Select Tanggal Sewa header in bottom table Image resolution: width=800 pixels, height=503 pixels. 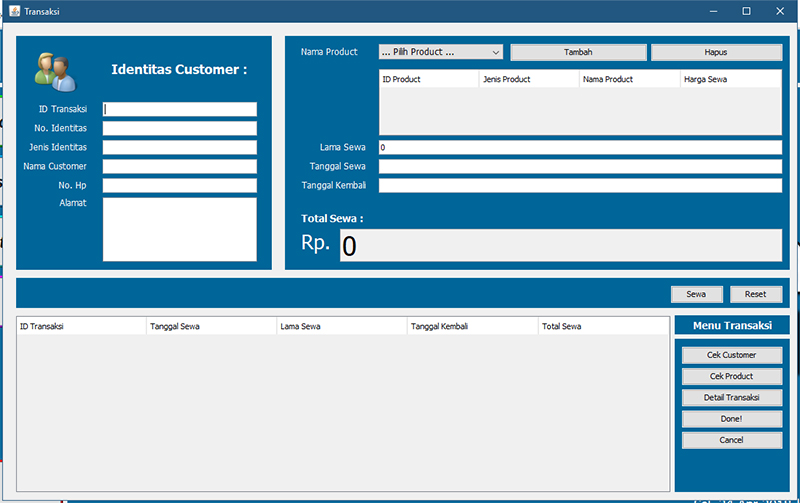tap(212, 326)
